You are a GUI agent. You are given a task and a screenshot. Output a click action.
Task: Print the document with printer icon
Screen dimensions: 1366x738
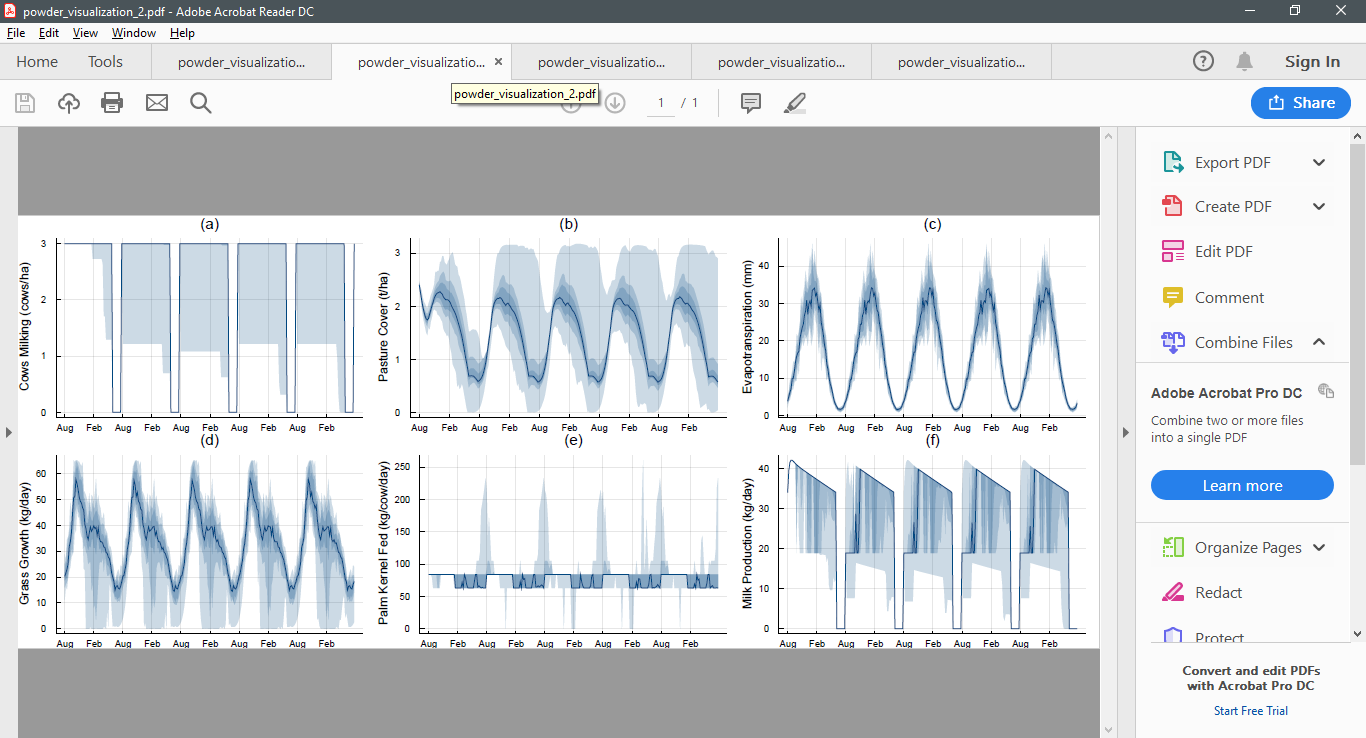(112, 103)
